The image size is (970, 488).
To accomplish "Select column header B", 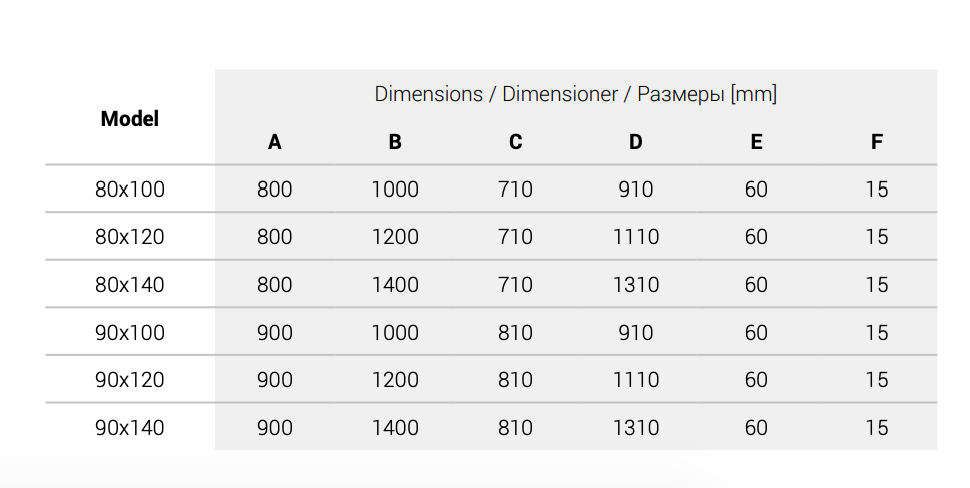I will coord(395,142).
